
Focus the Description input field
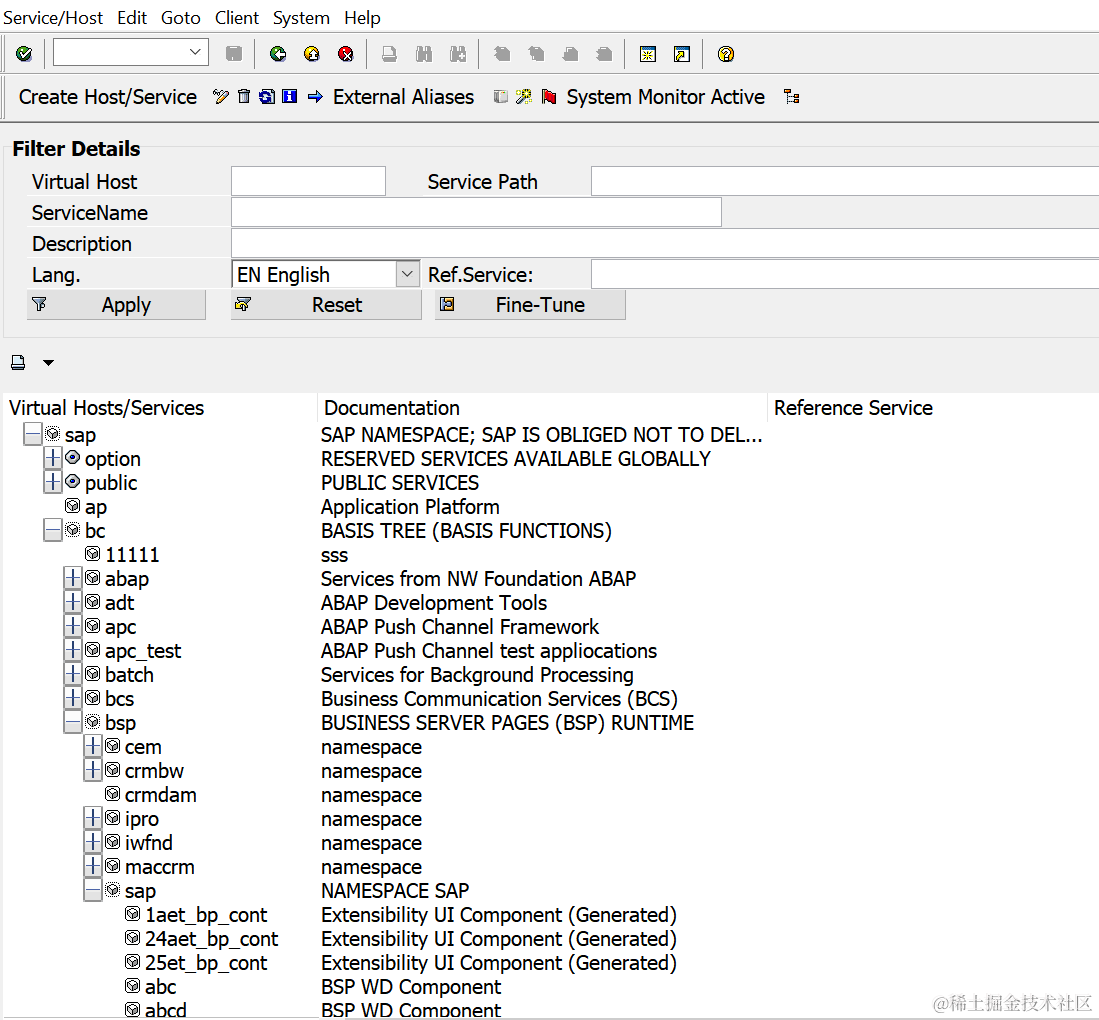pos(665,243)
